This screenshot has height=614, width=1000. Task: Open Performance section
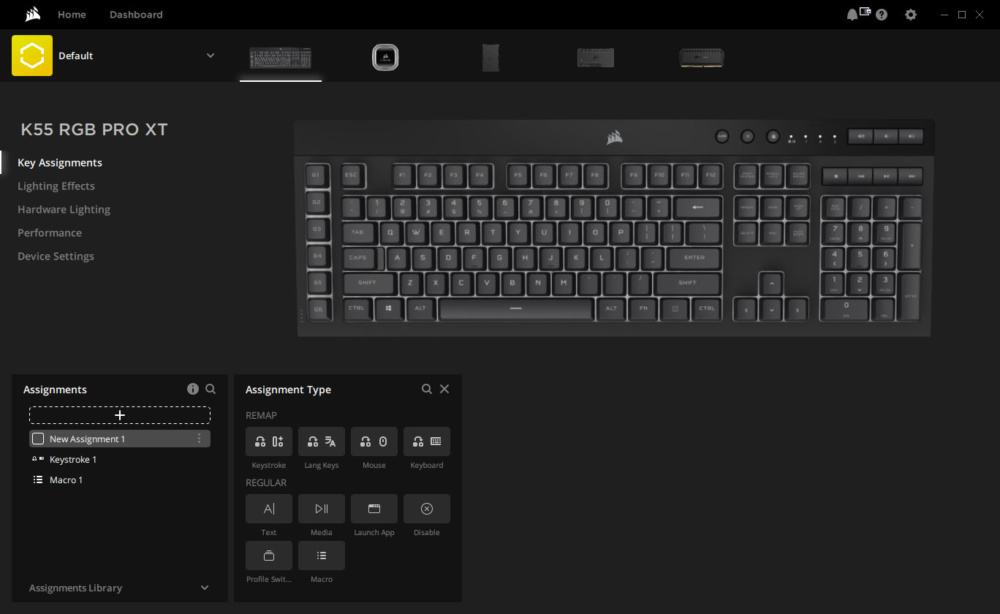[50, 233]
